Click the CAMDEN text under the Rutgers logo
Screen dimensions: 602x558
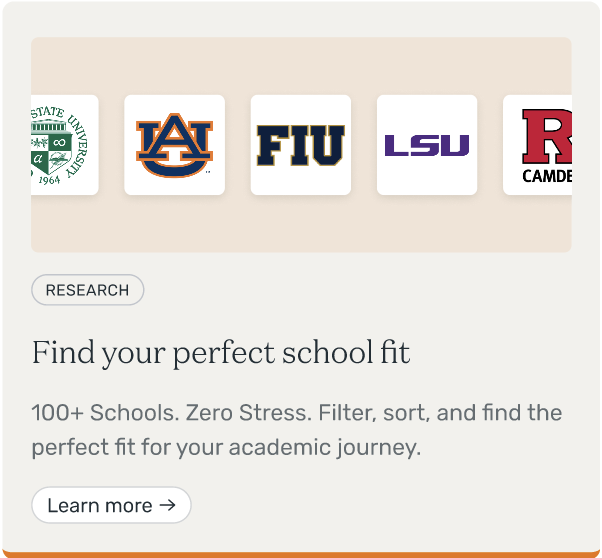[x=547, y=177]
